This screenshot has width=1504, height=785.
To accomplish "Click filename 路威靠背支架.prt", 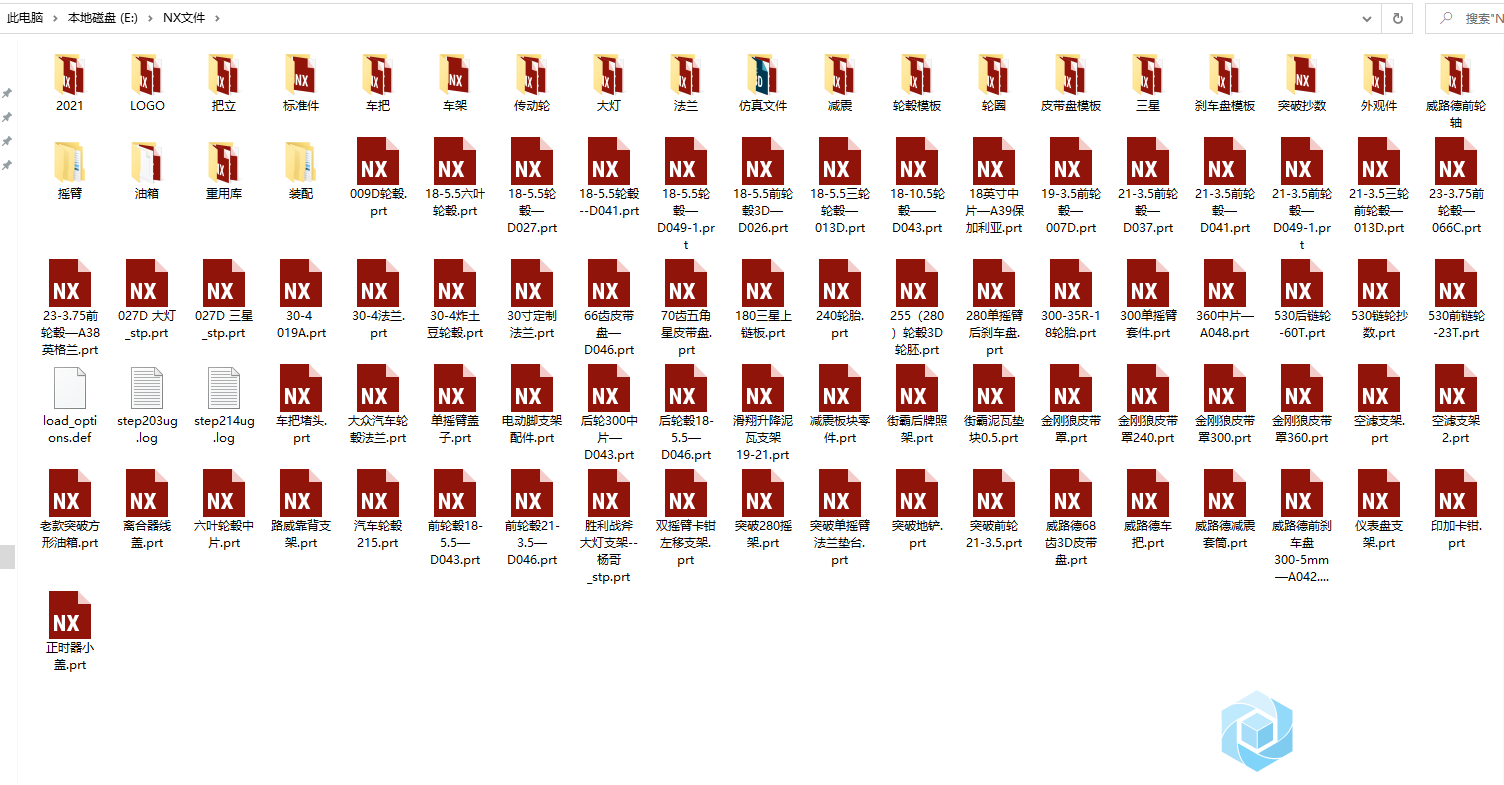I will click(301, 534).
